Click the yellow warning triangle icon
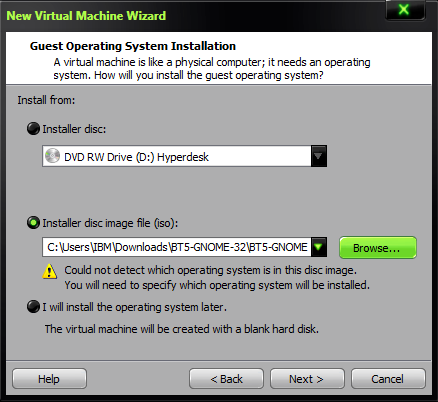Image resolution: width=438 pixels, height=402 pixels. pos(50,271)
